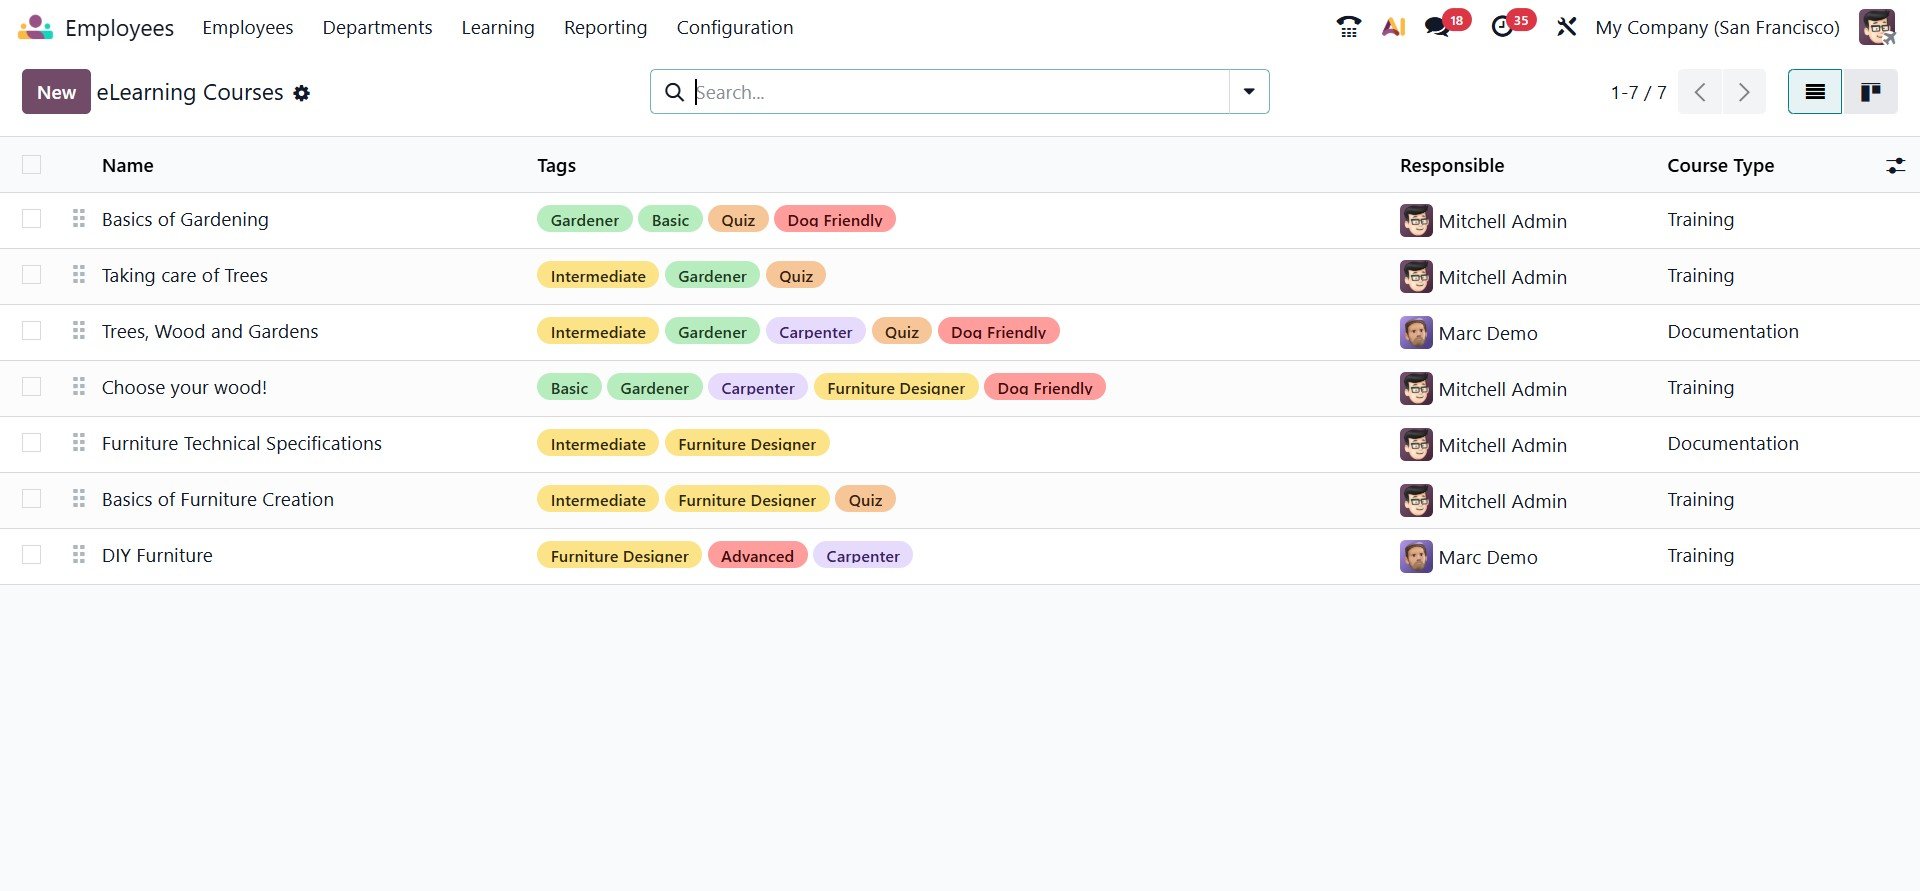
Task: Select the list view icon
Action: 1814,92
